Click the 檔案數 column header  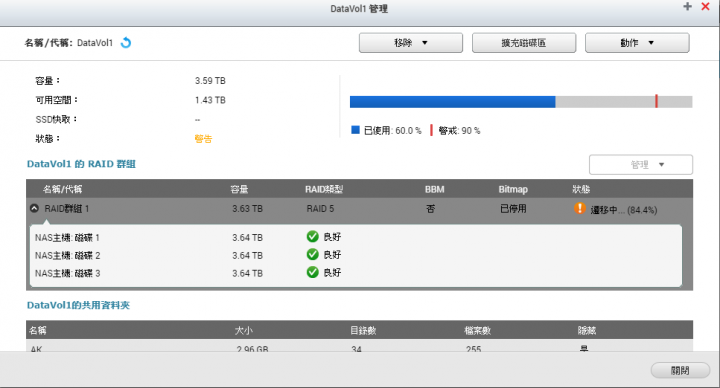point(478,331)
